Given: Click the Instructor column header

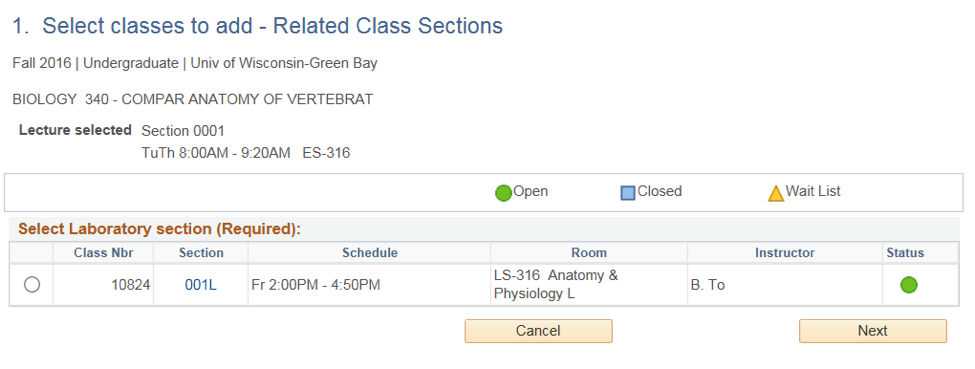Looking at the screenshot, I should [x=785, y=253].
